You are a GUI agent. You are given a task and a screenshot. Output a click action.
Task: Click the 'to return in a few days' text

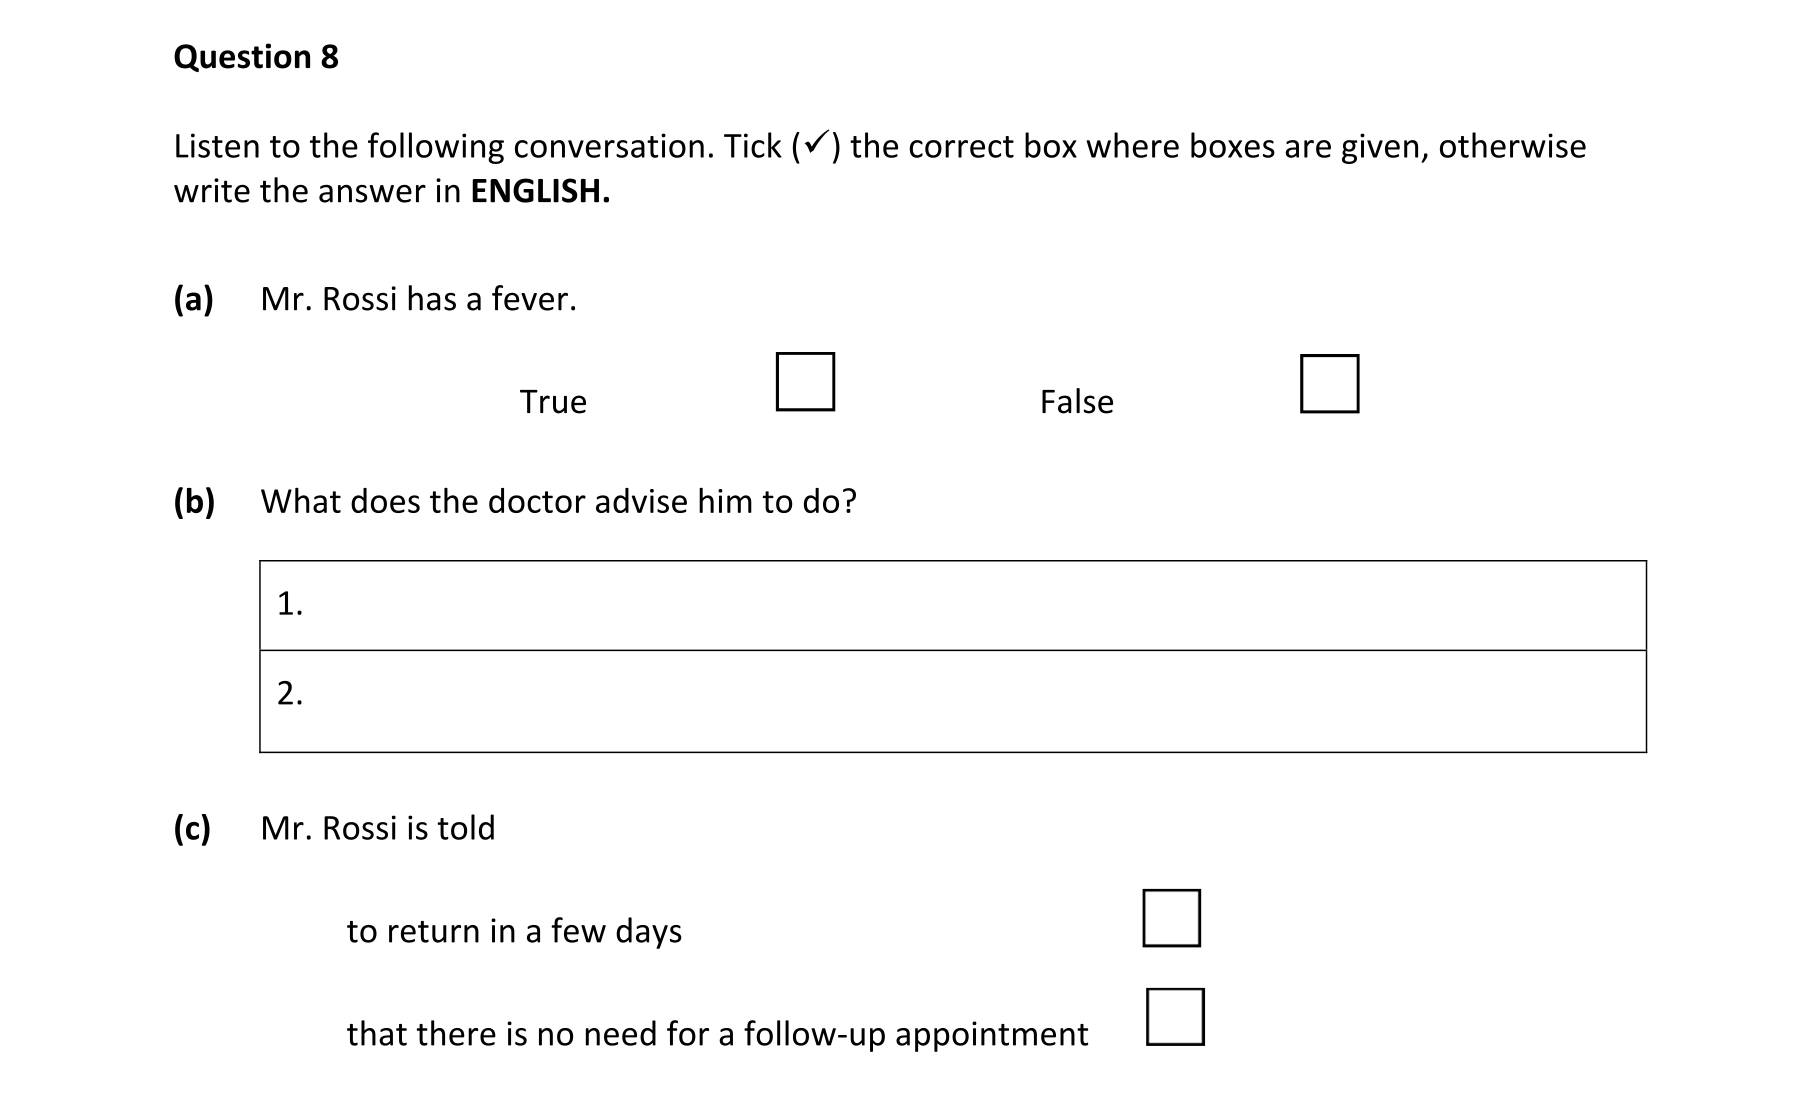pos(514,931)
